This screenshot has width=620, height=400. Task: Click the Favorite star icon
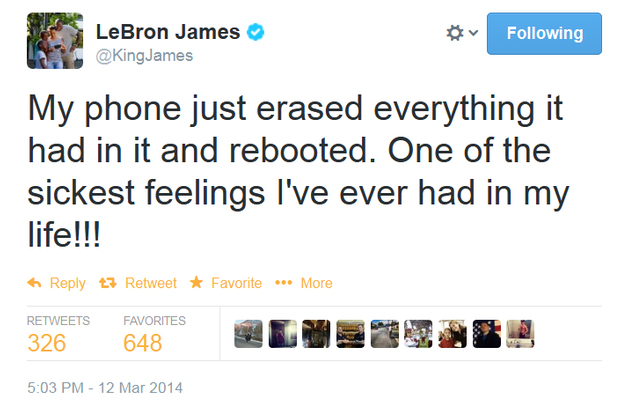[196, 283]
